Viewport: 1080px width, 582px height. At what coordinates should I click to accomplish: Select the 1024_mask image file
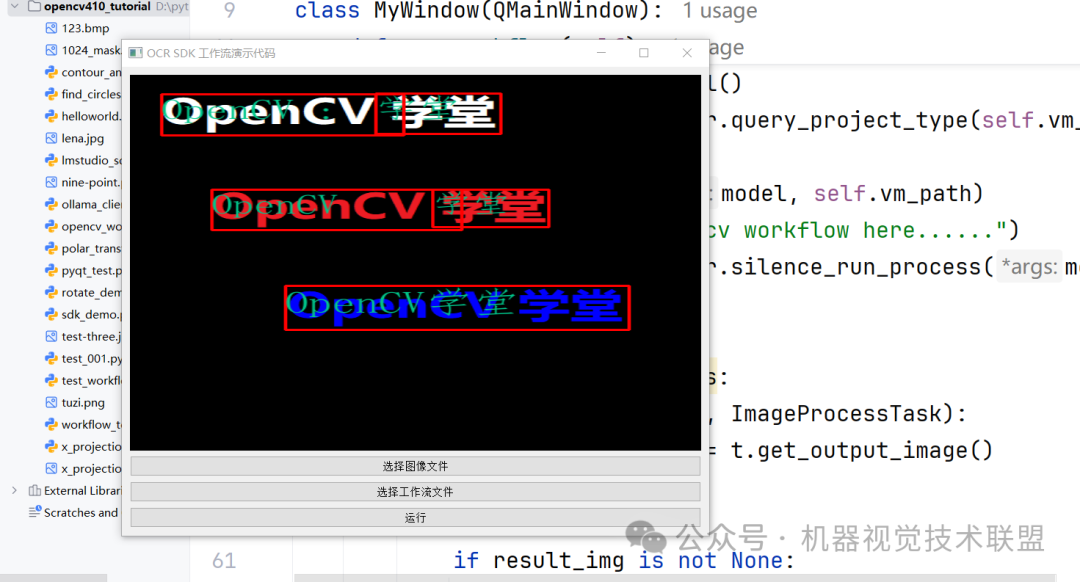tap(91, 50)
